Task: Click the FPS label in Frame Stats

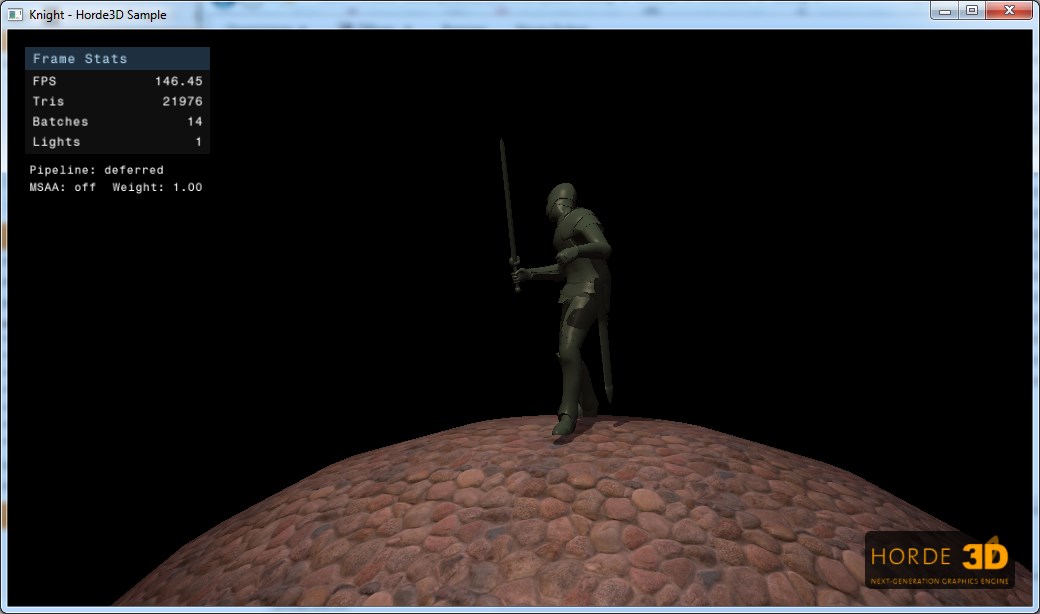Action: (x=44, y=81)
